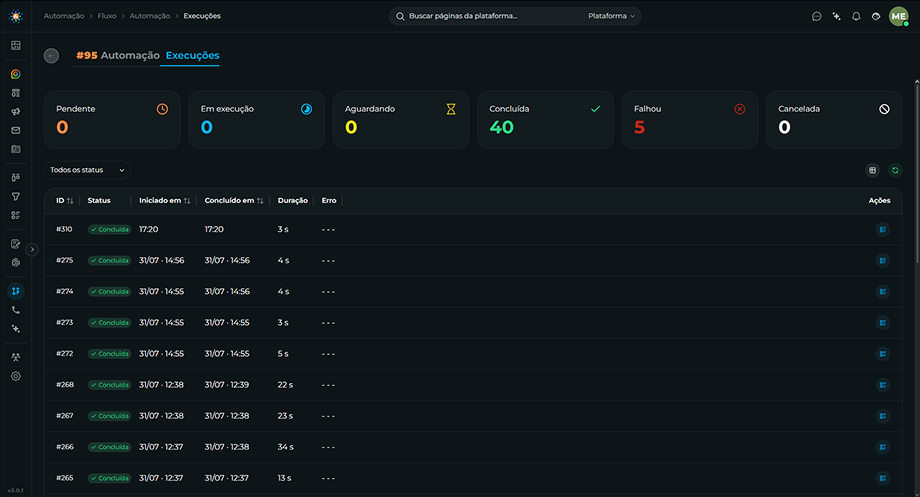Click the highlighted automation flow sidebar icon
Image resolution: width=920 pixels, height=497 pixels.
[16, 291]
